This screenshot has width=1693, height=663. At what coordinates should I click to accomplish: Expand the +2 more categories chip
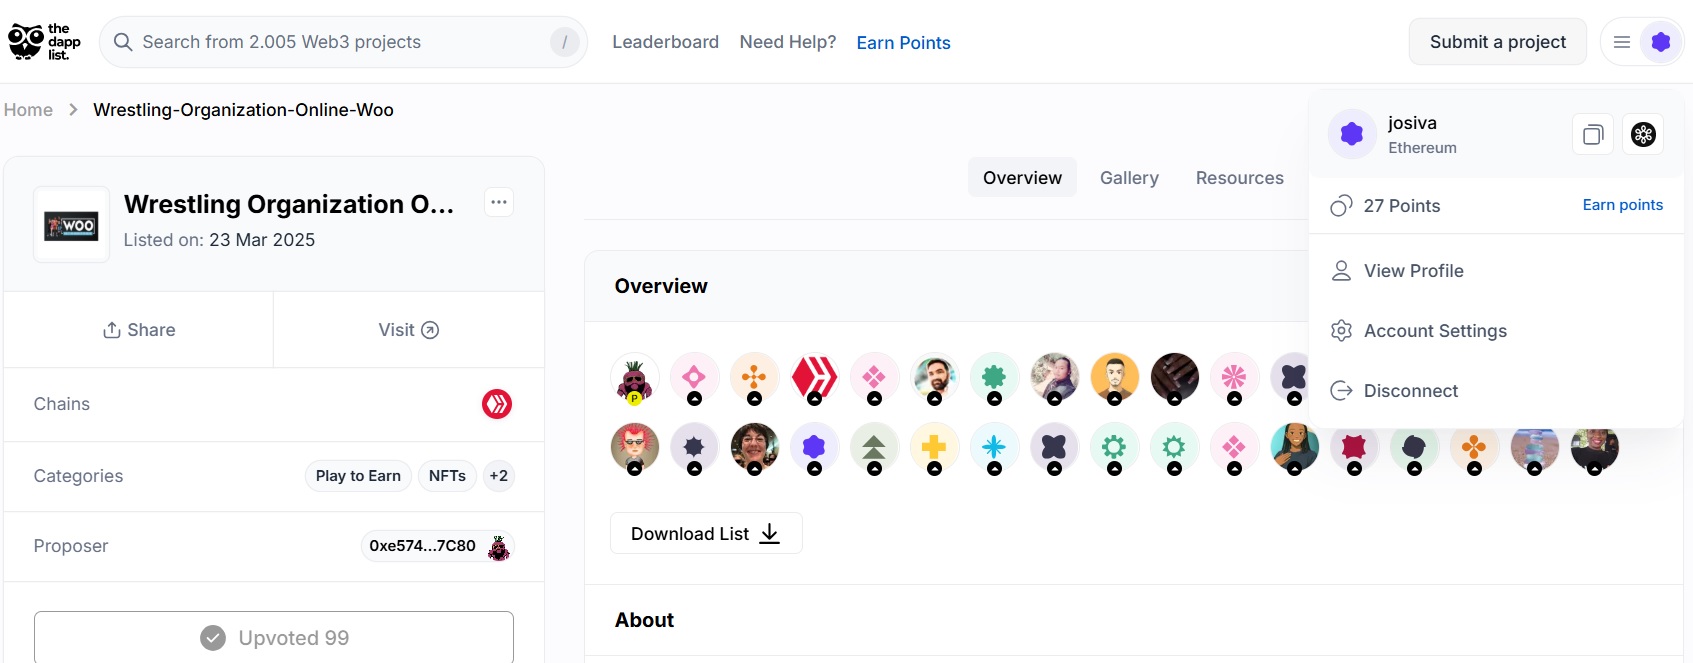[x=498, y=476]
